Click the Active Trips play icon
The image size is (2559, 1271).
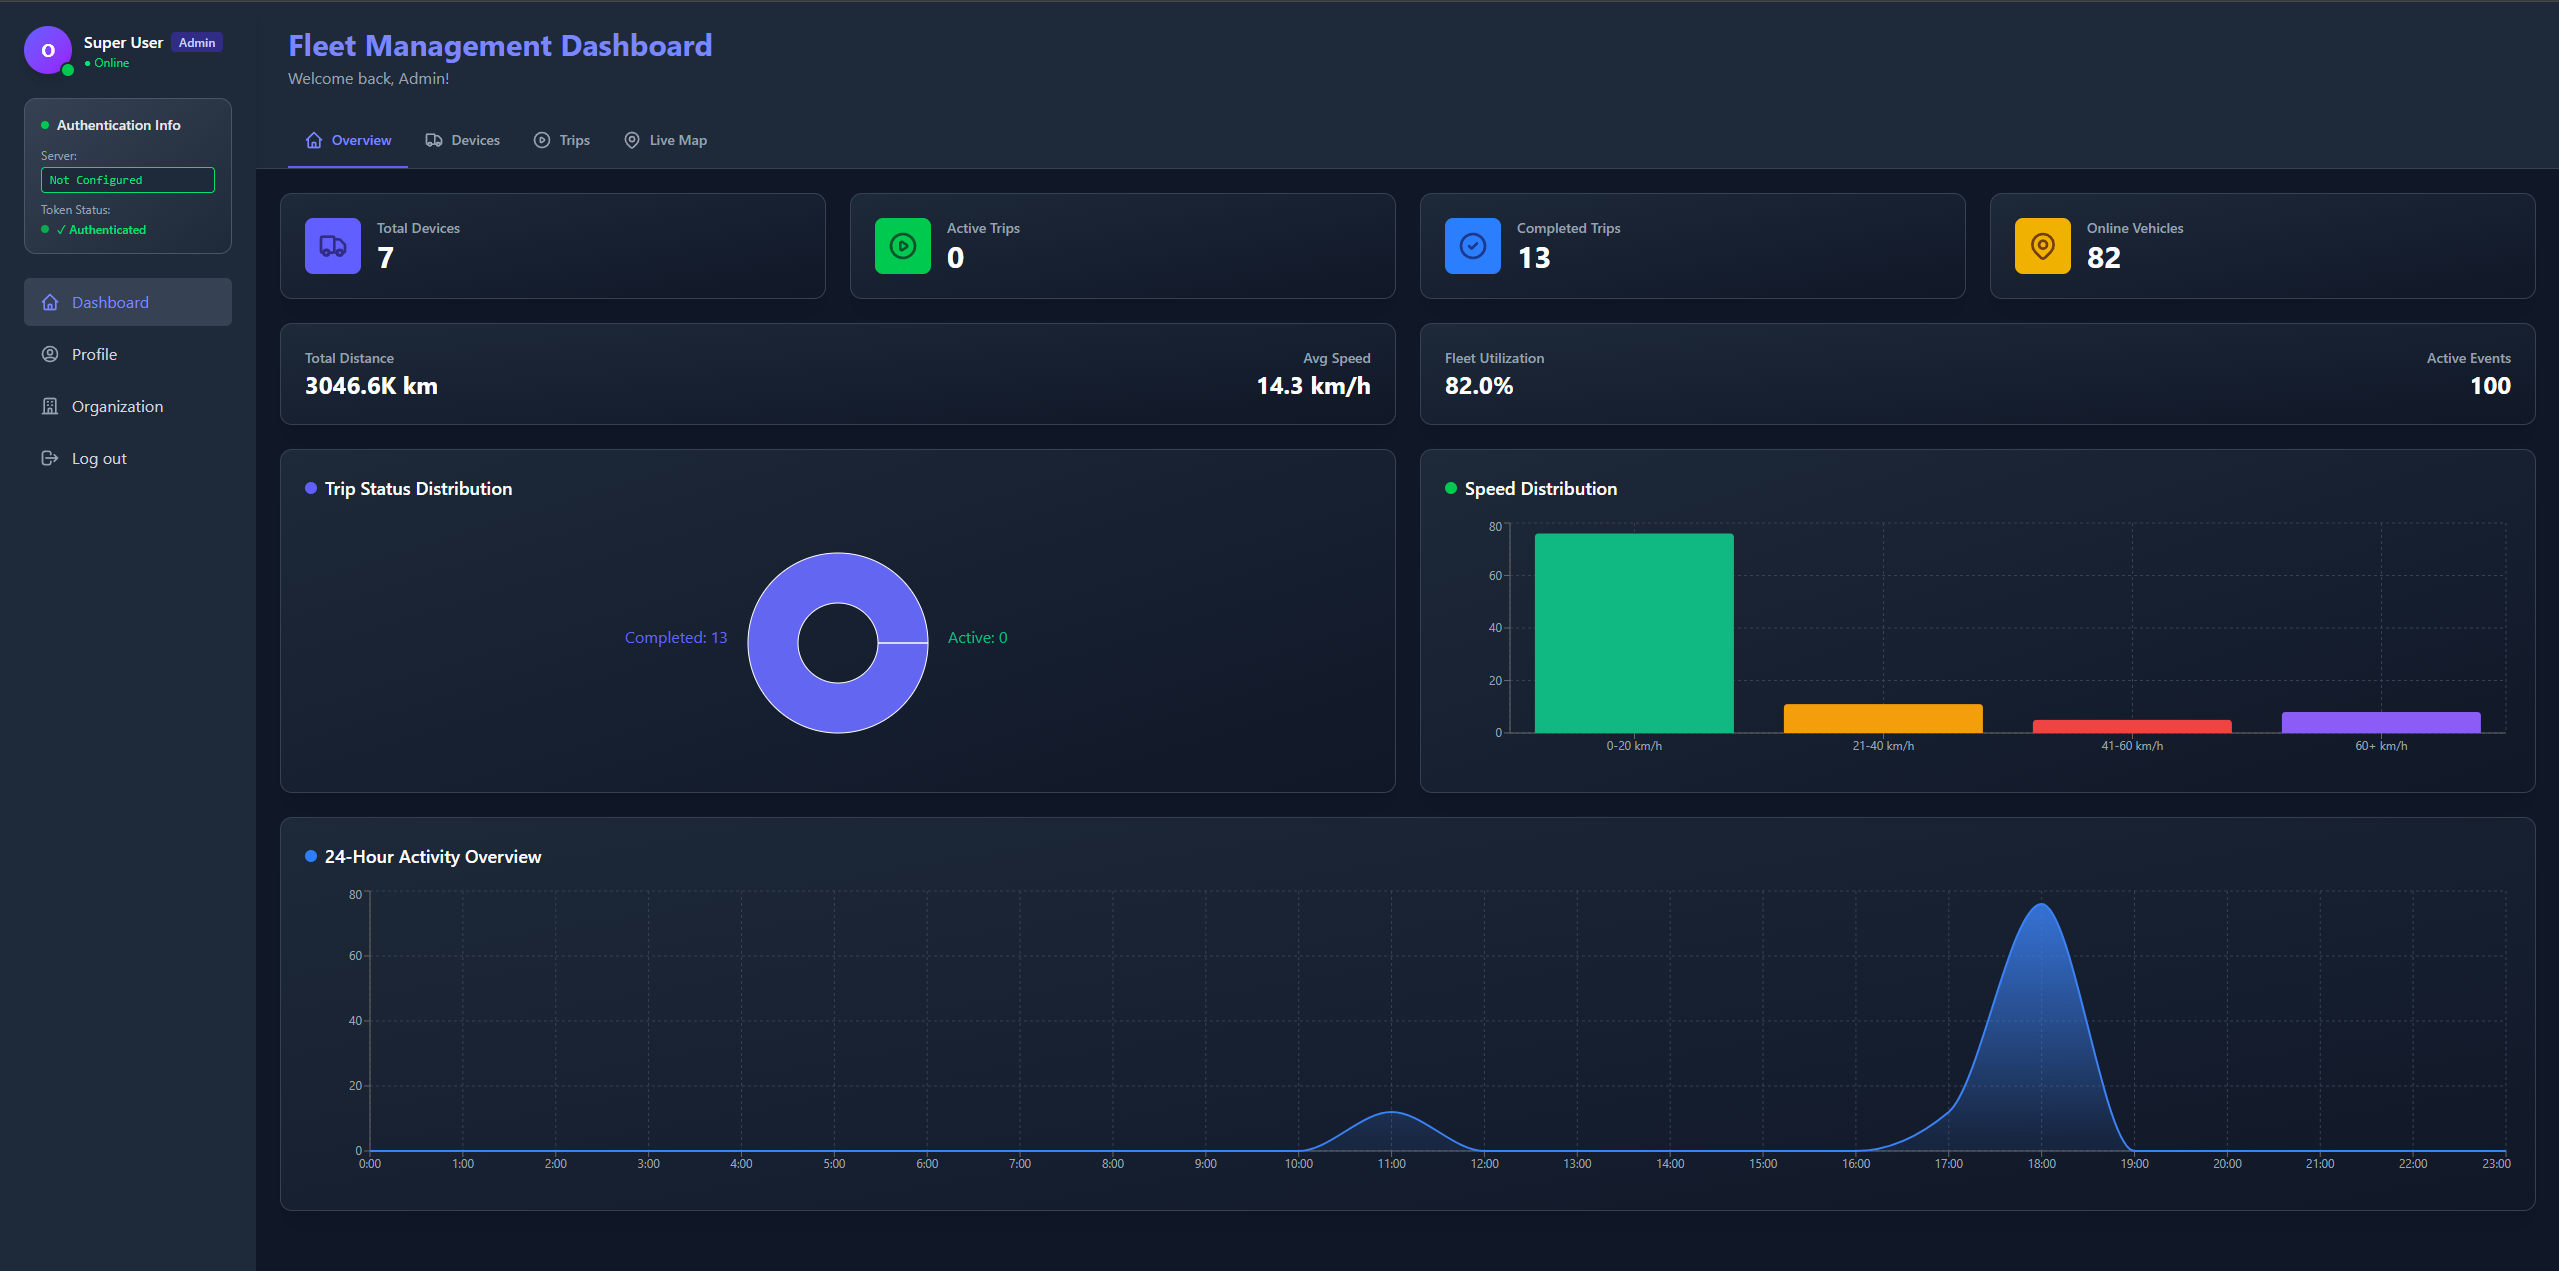[901, 245]
